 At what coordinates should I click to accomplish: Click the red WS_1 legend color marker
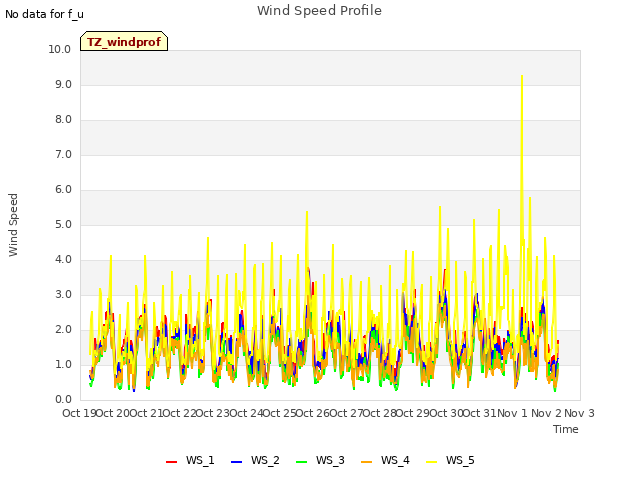(171, 462)
